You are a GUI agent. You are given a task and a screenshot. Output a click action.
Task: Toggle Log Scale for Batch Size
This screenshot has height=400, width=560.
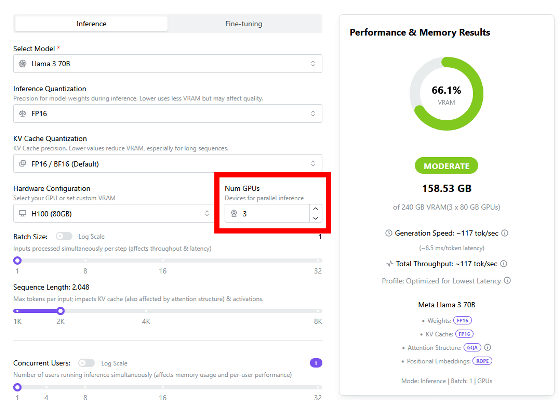point(64,236)
